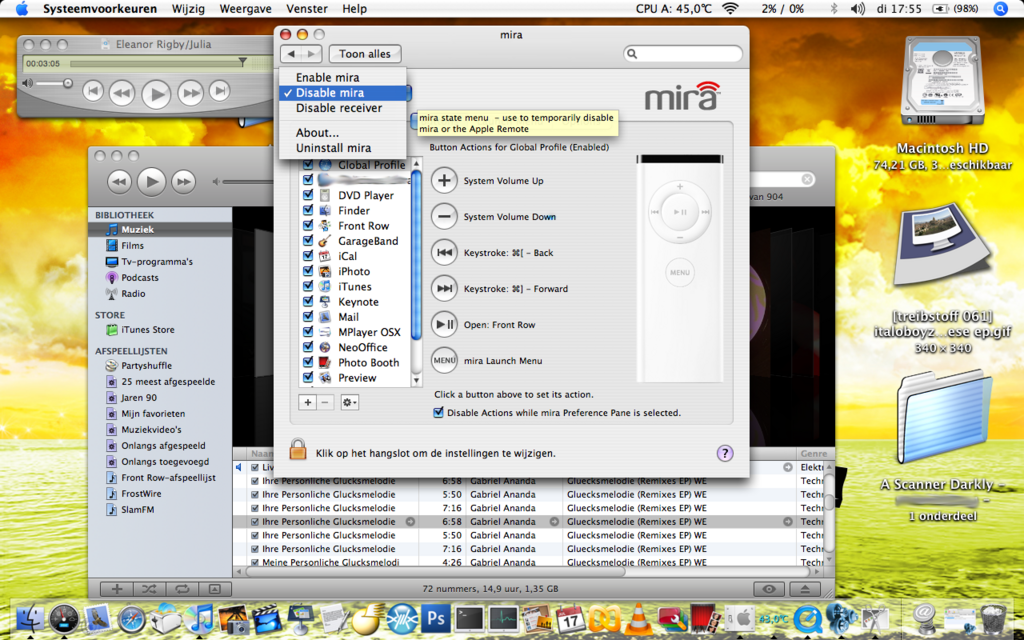1024x640 pixels.
Task: Click fast forward in Eleanor Rigby player
Action: [191, 93]
